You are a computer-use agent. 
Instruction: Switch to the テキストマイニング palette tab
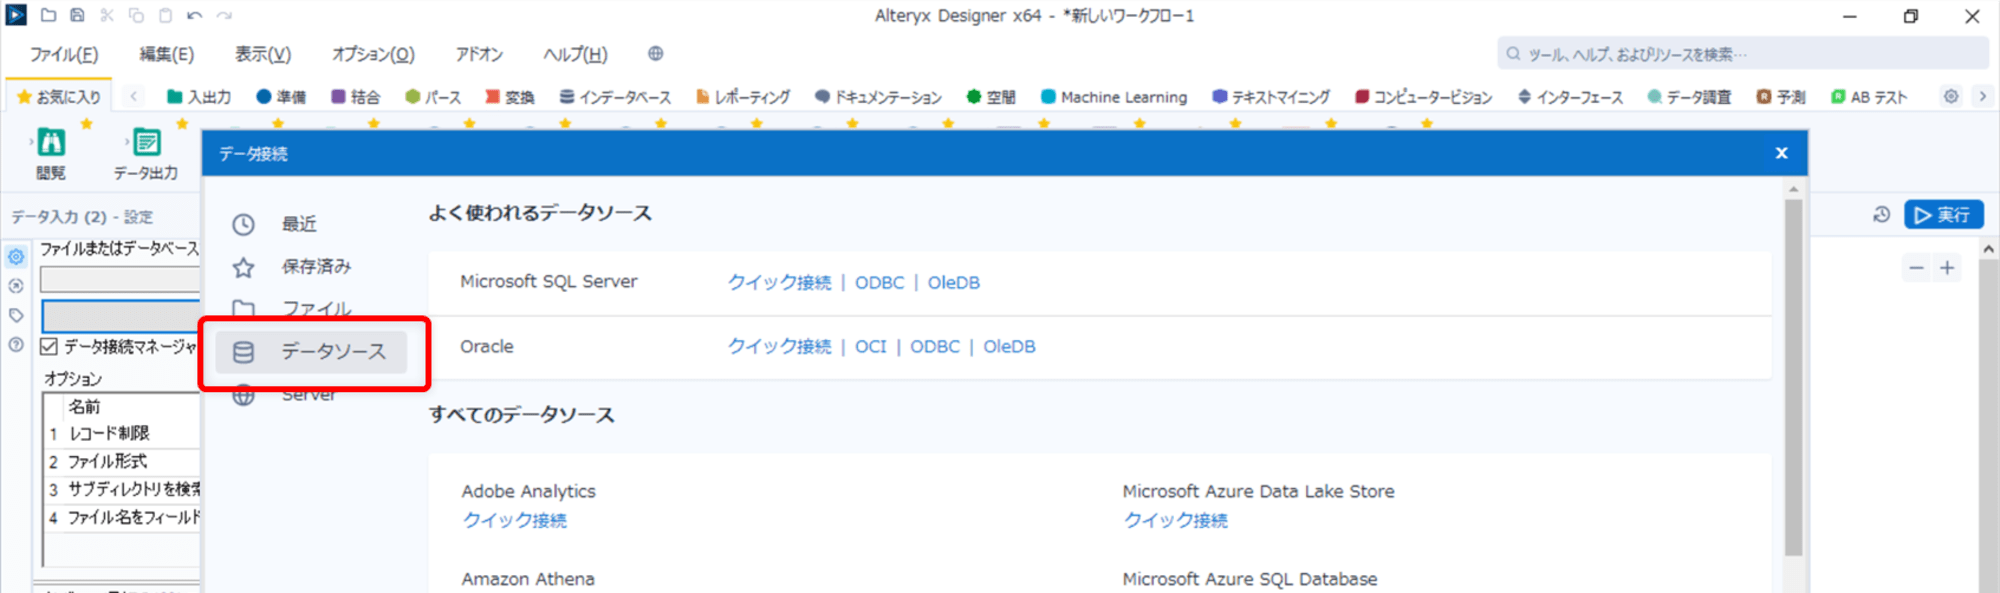1271,97
